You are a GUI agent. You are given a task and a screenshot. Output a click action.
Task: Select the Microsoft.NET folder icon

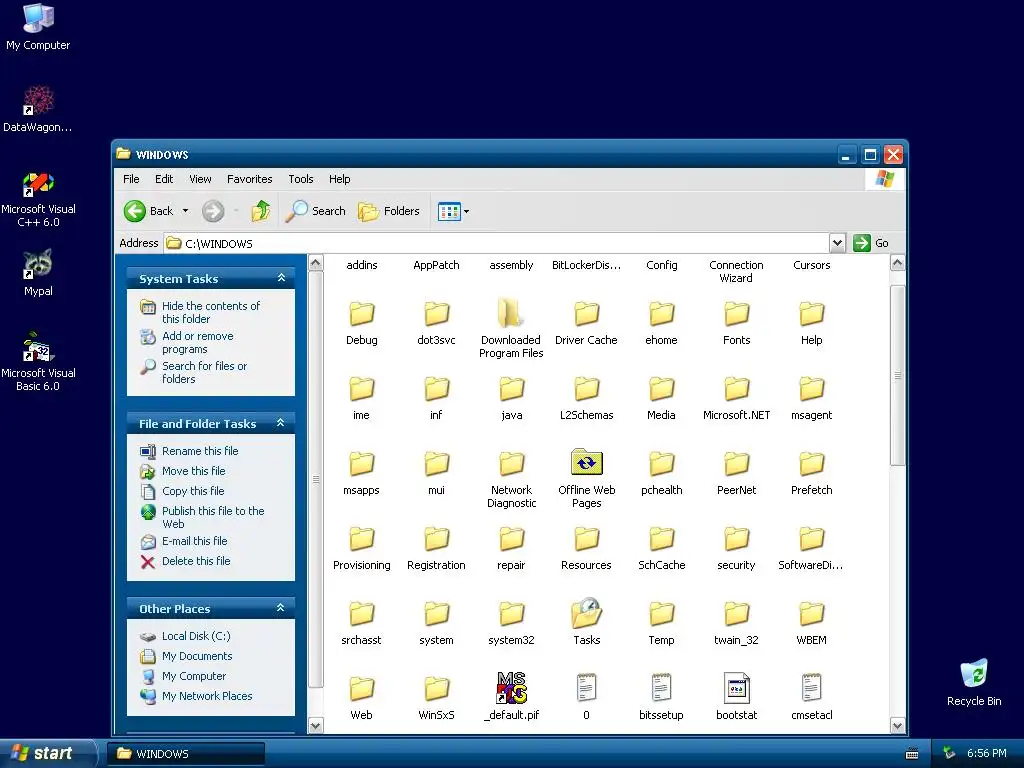pyautogui.click(x=737, y=389)
